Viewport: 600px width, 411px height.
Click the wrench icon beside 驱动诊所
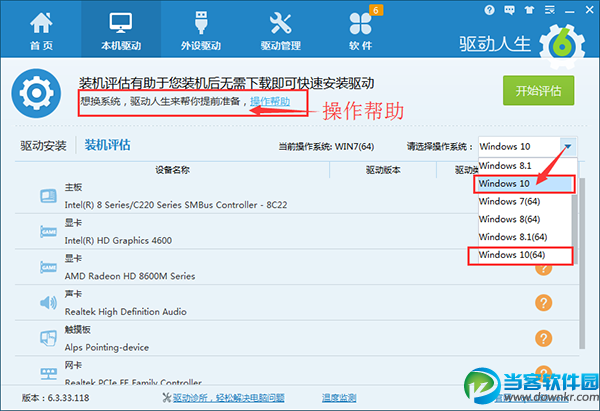166,398
